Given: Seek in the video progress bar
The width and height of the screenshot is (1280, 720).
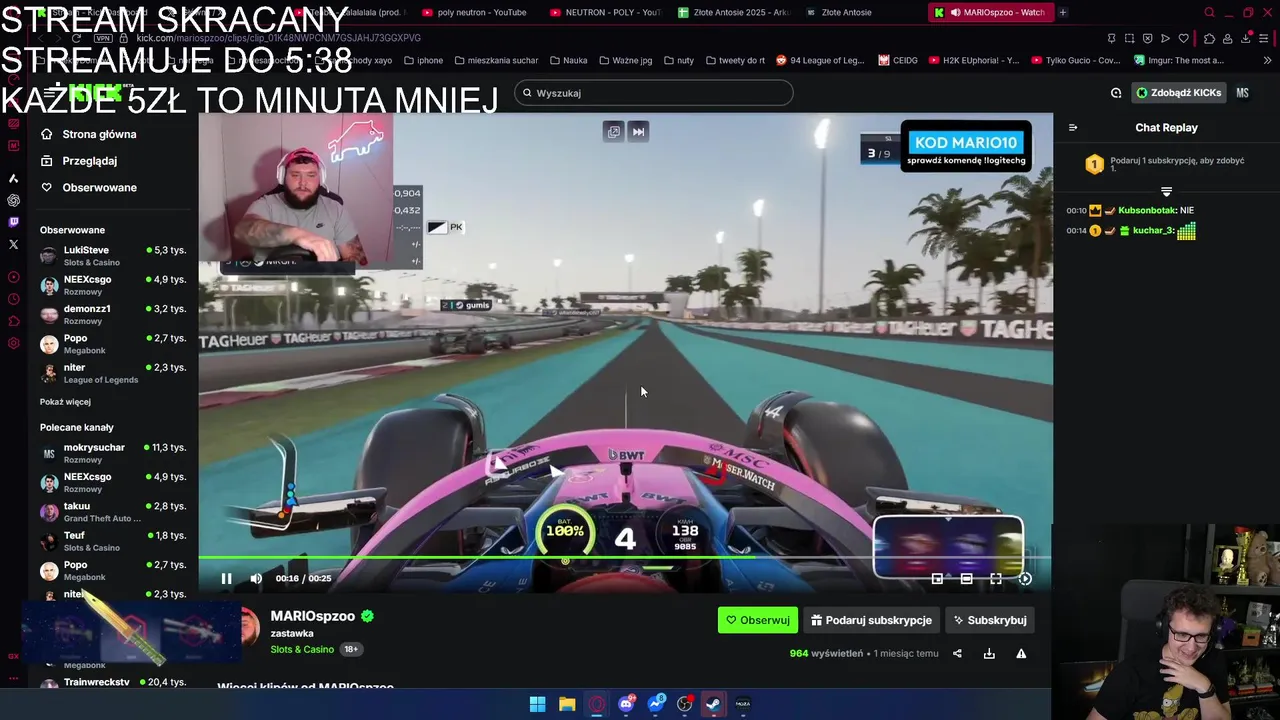Looking at the screenshot, I should 625,558.
